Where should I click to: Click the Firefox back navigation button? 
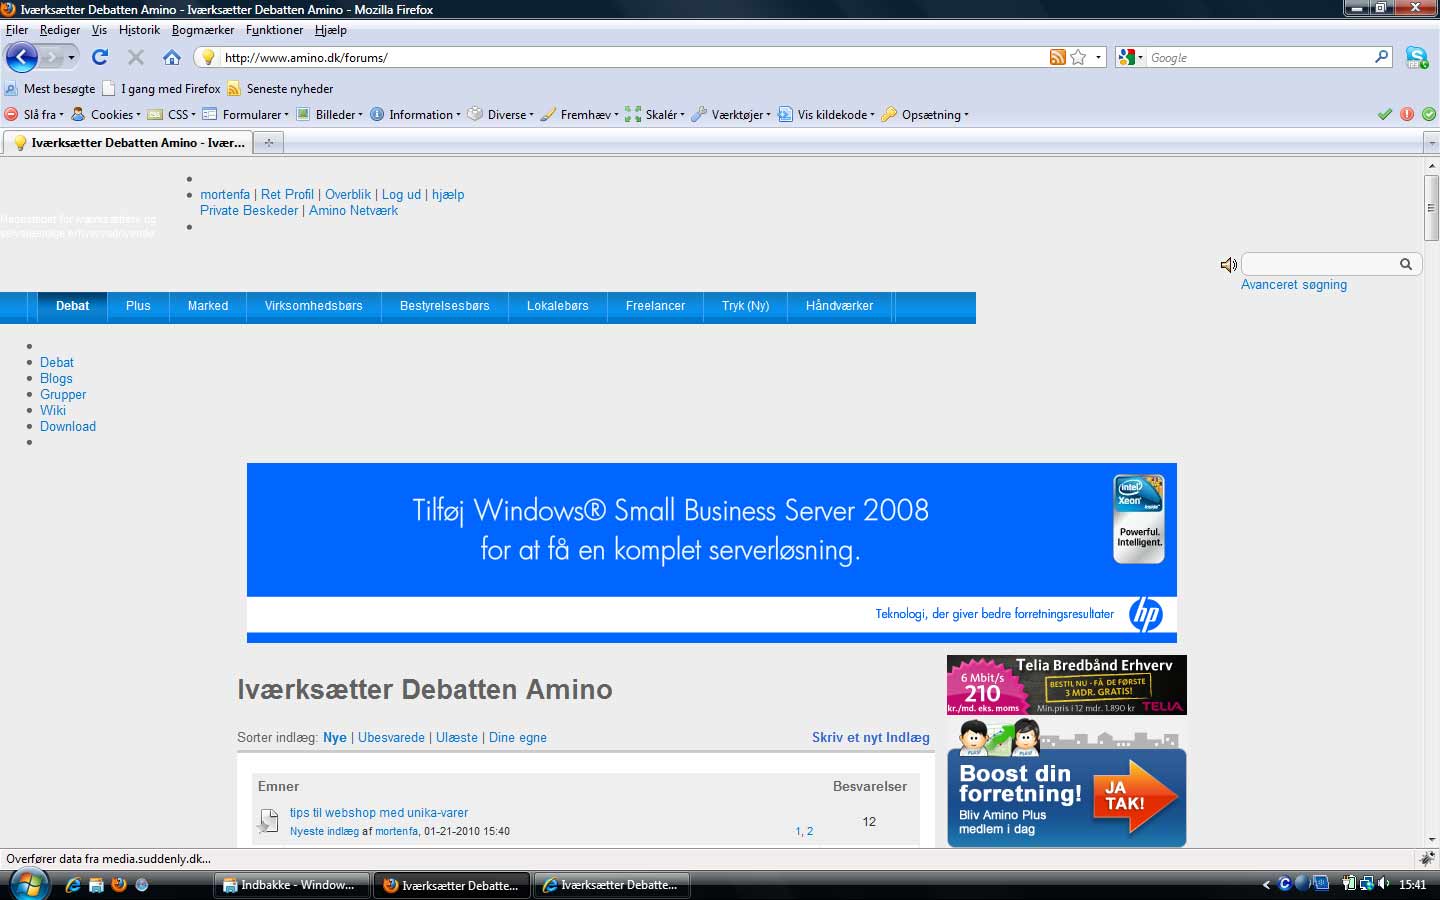pyautogui.click(x=22, y=57)
